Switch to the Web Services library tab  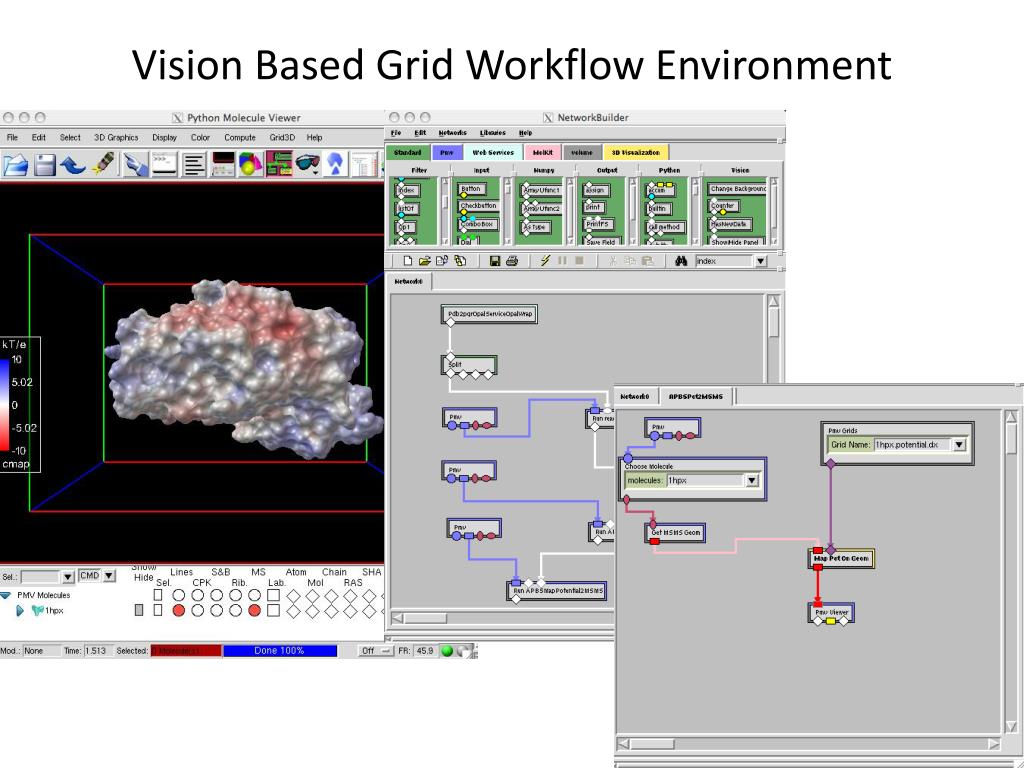[492, 152]
